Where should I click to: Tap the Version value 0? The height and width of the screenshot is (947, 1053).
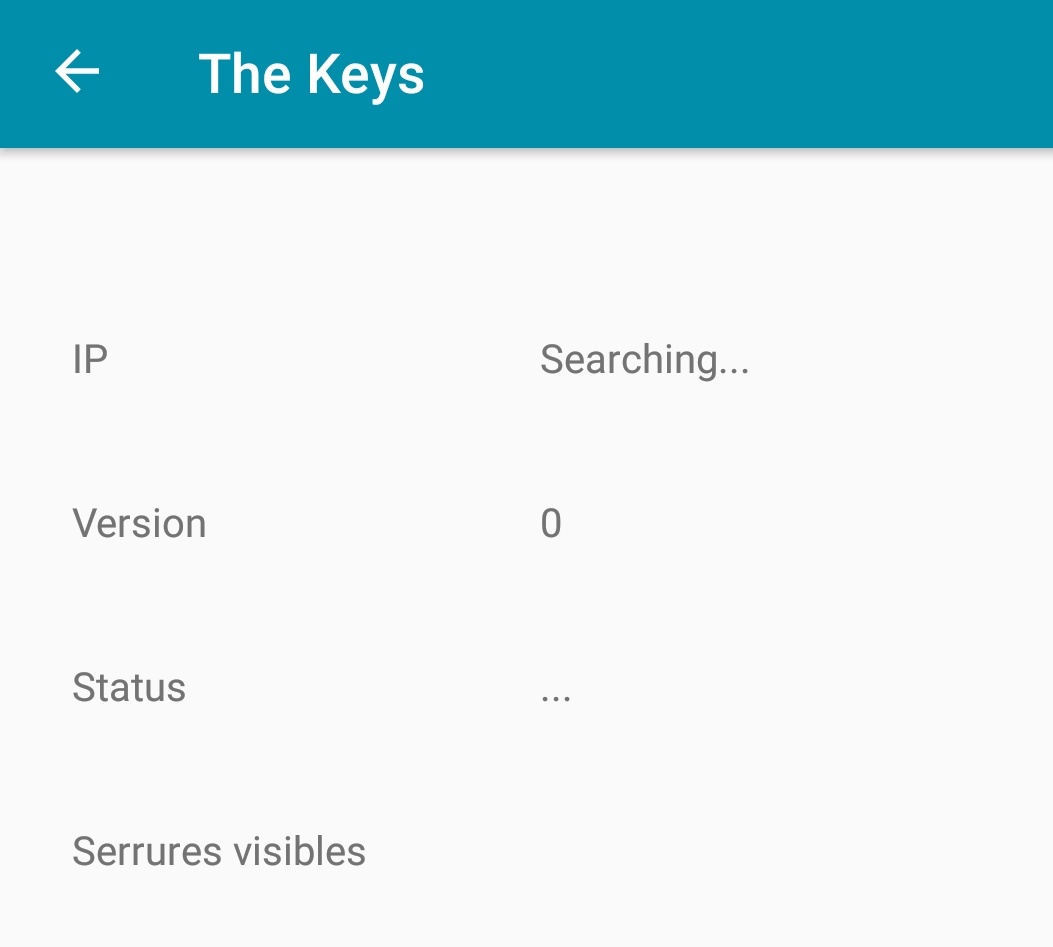coord(551,523)
